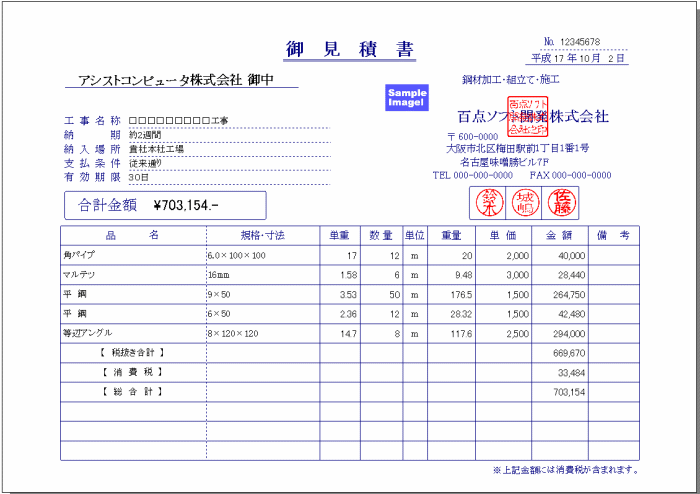This screenshot has height=494, width=700.
Task: Click the round 鈴木 approval stamp
Action: tap(489, 203)
